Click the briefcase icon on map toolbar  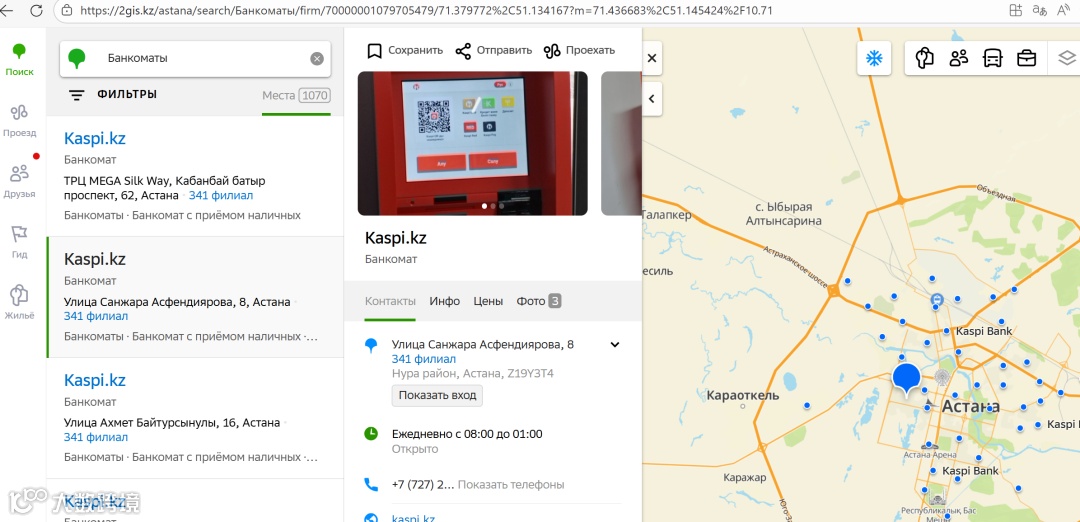1026,59
